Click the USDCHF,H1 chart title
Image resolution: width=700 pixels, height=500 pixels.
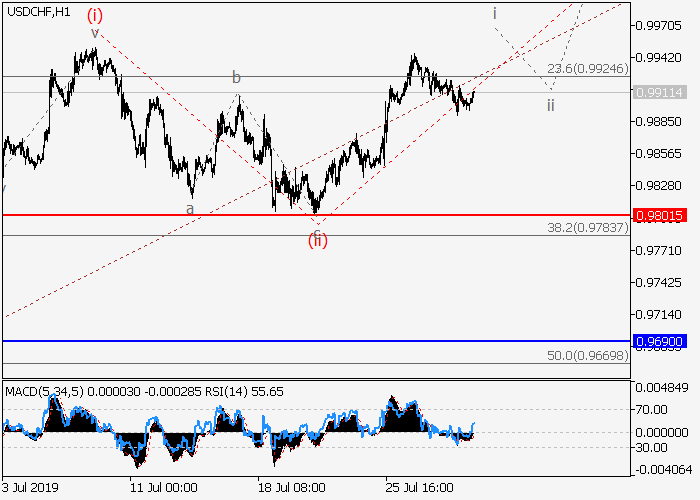click(x=37, y=9)
